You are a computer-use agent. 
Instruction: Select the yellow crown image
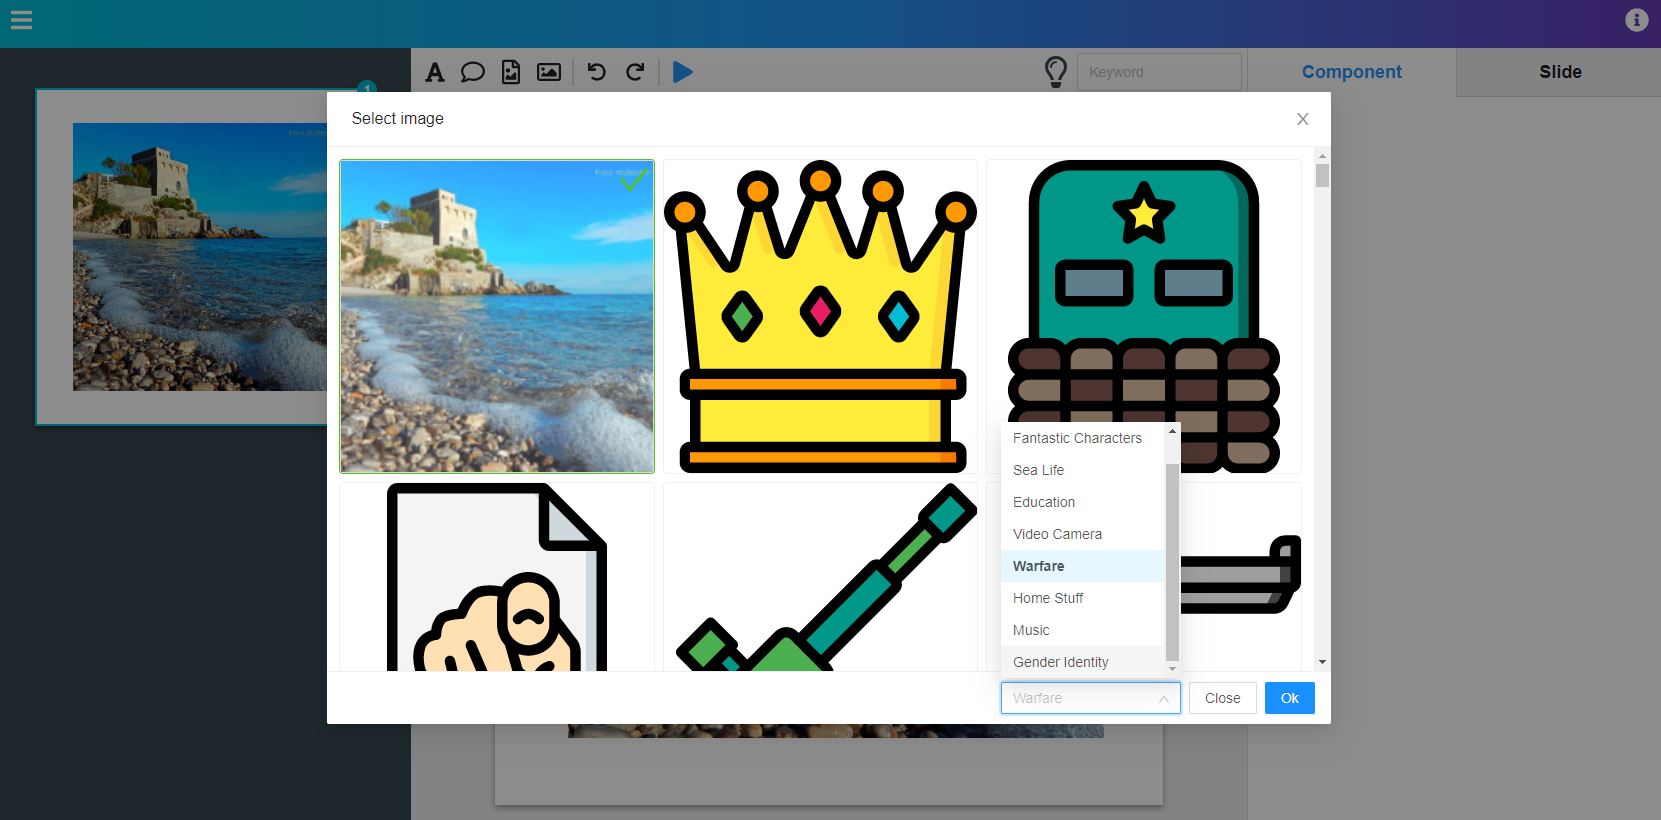click(820, 316)
